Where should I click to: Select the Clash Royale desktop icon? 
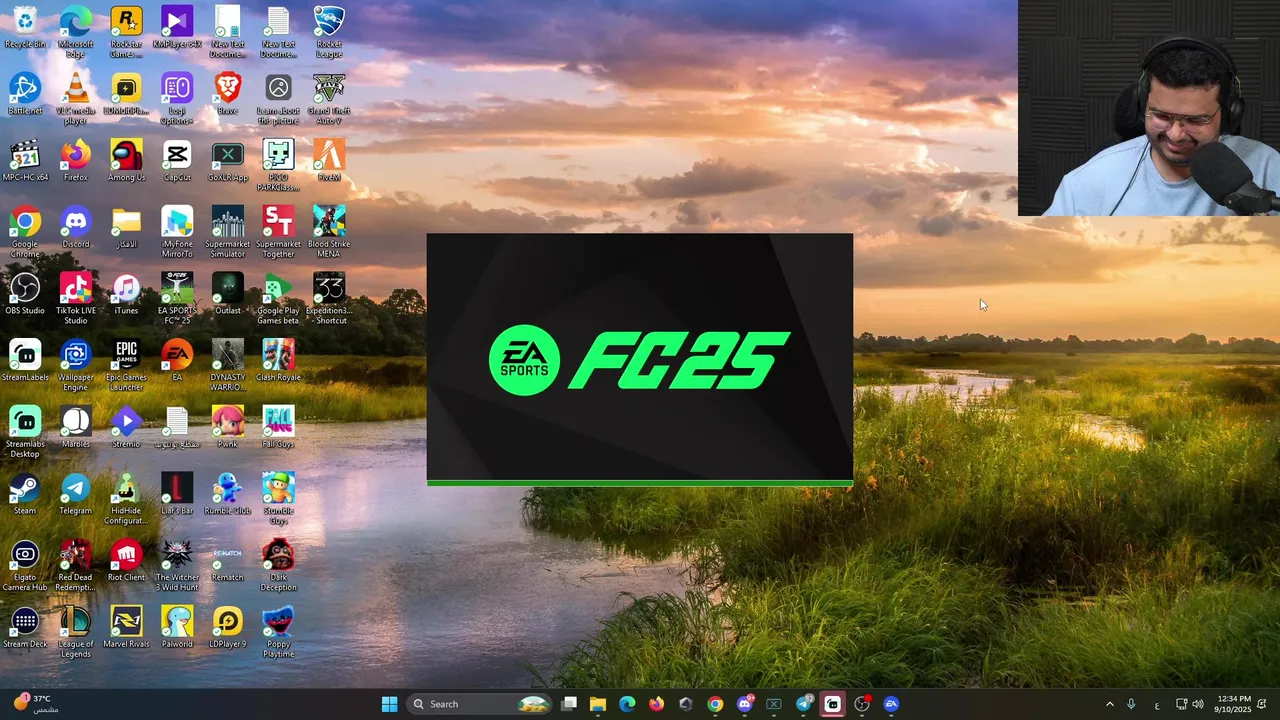coord(278,361)
